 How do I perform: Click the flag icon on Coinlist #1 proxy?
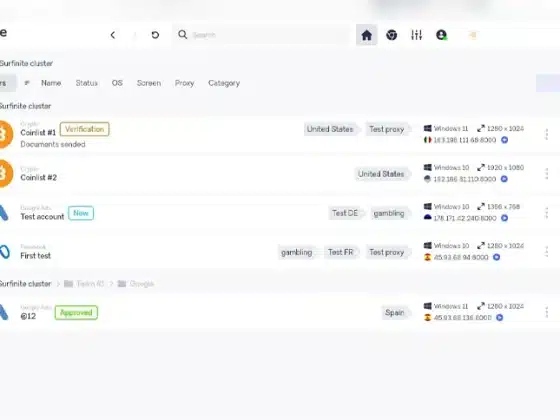[428, 140]
